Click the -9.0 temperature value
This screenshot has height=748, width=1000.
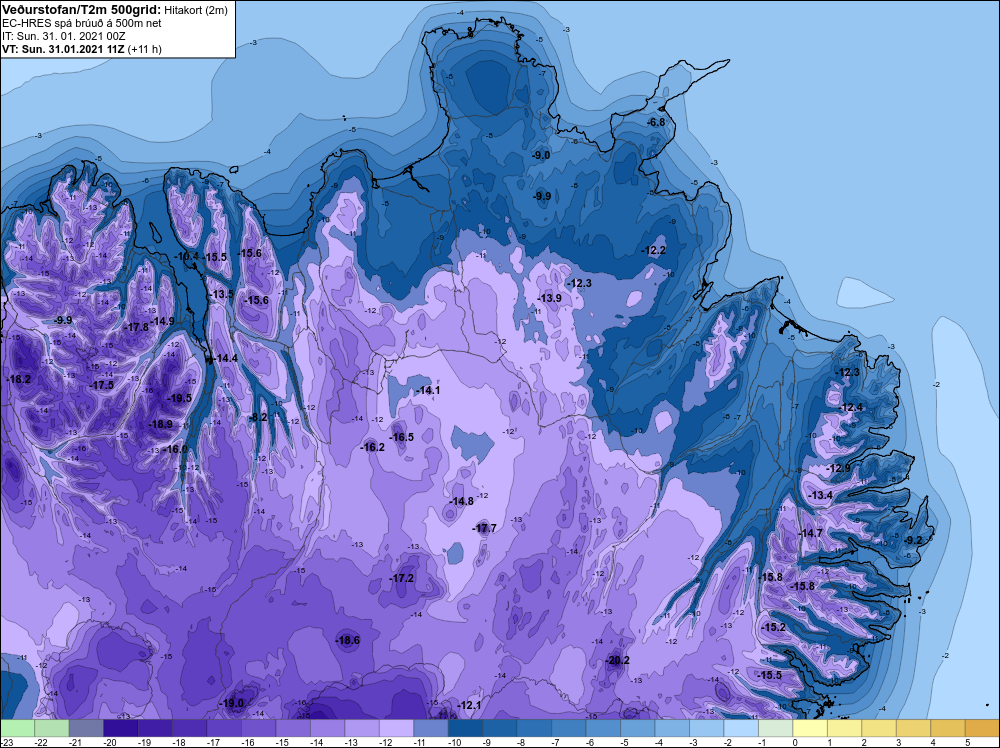click(541, 155)
